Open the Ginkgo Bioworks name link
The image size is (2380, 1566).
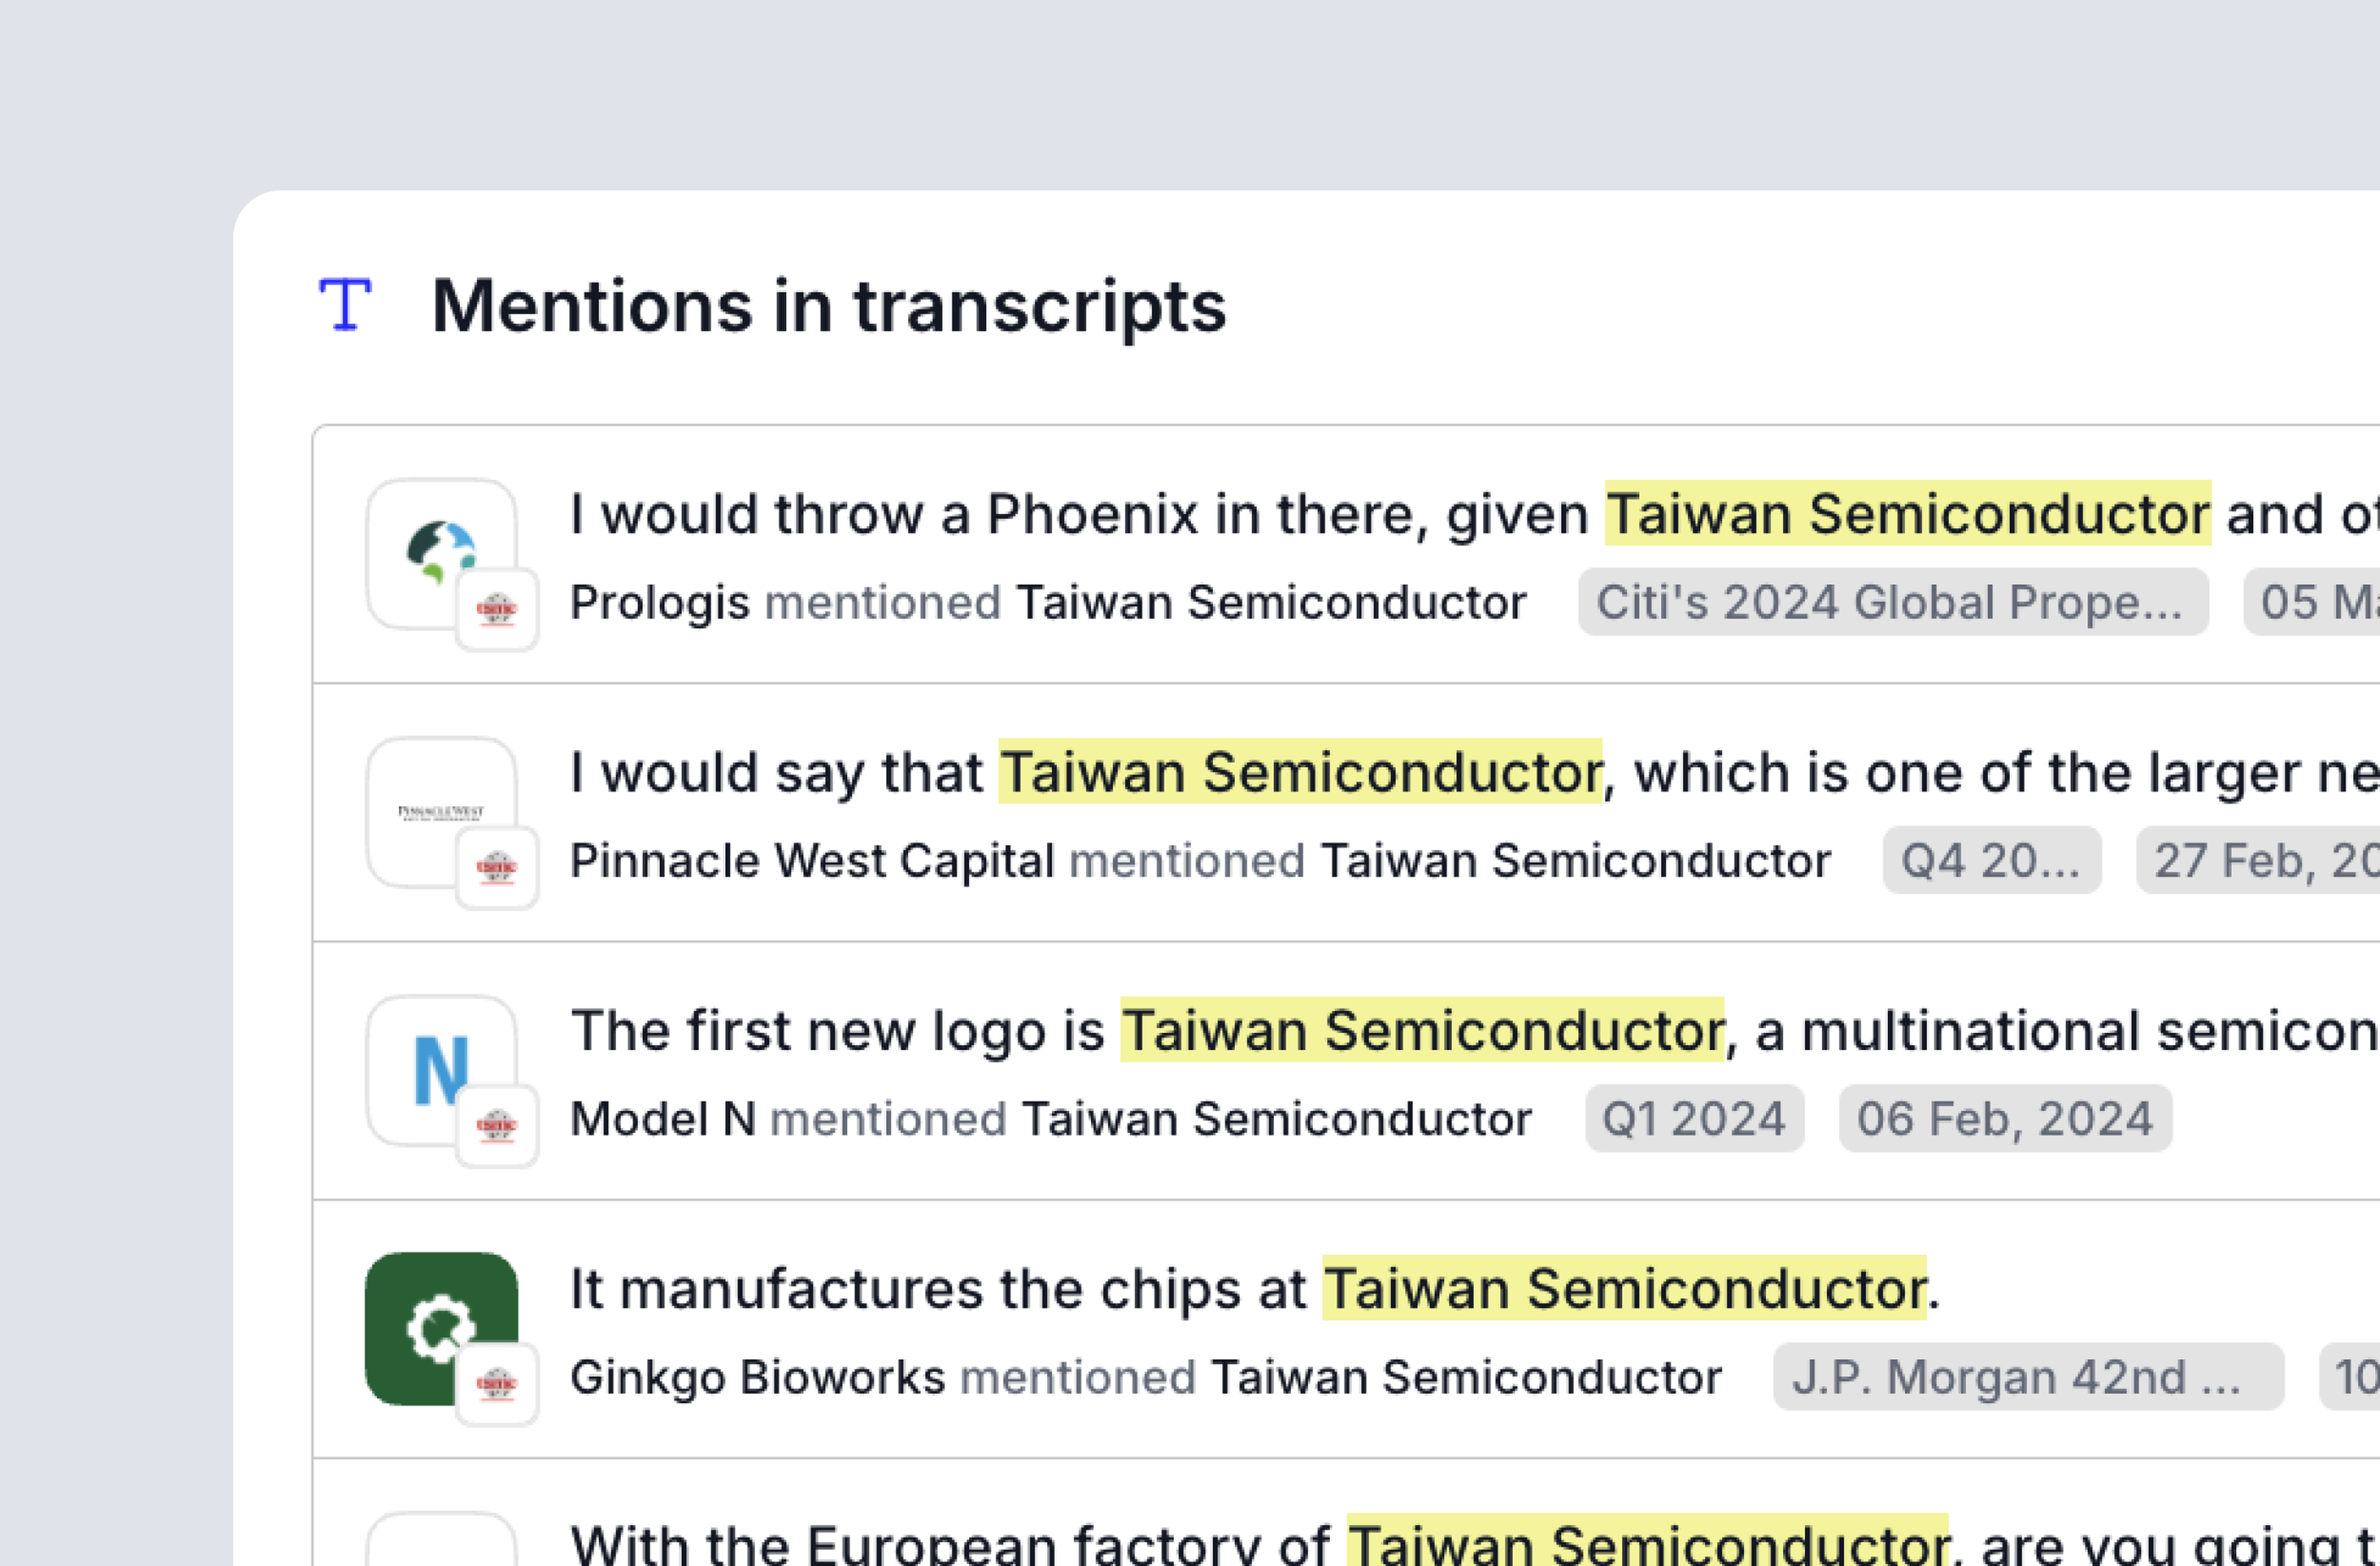757,1377
